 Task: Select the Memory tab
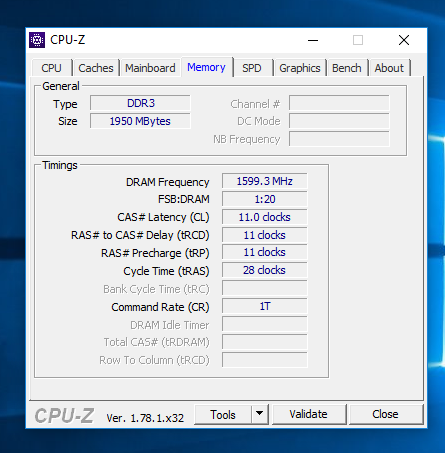206,67
